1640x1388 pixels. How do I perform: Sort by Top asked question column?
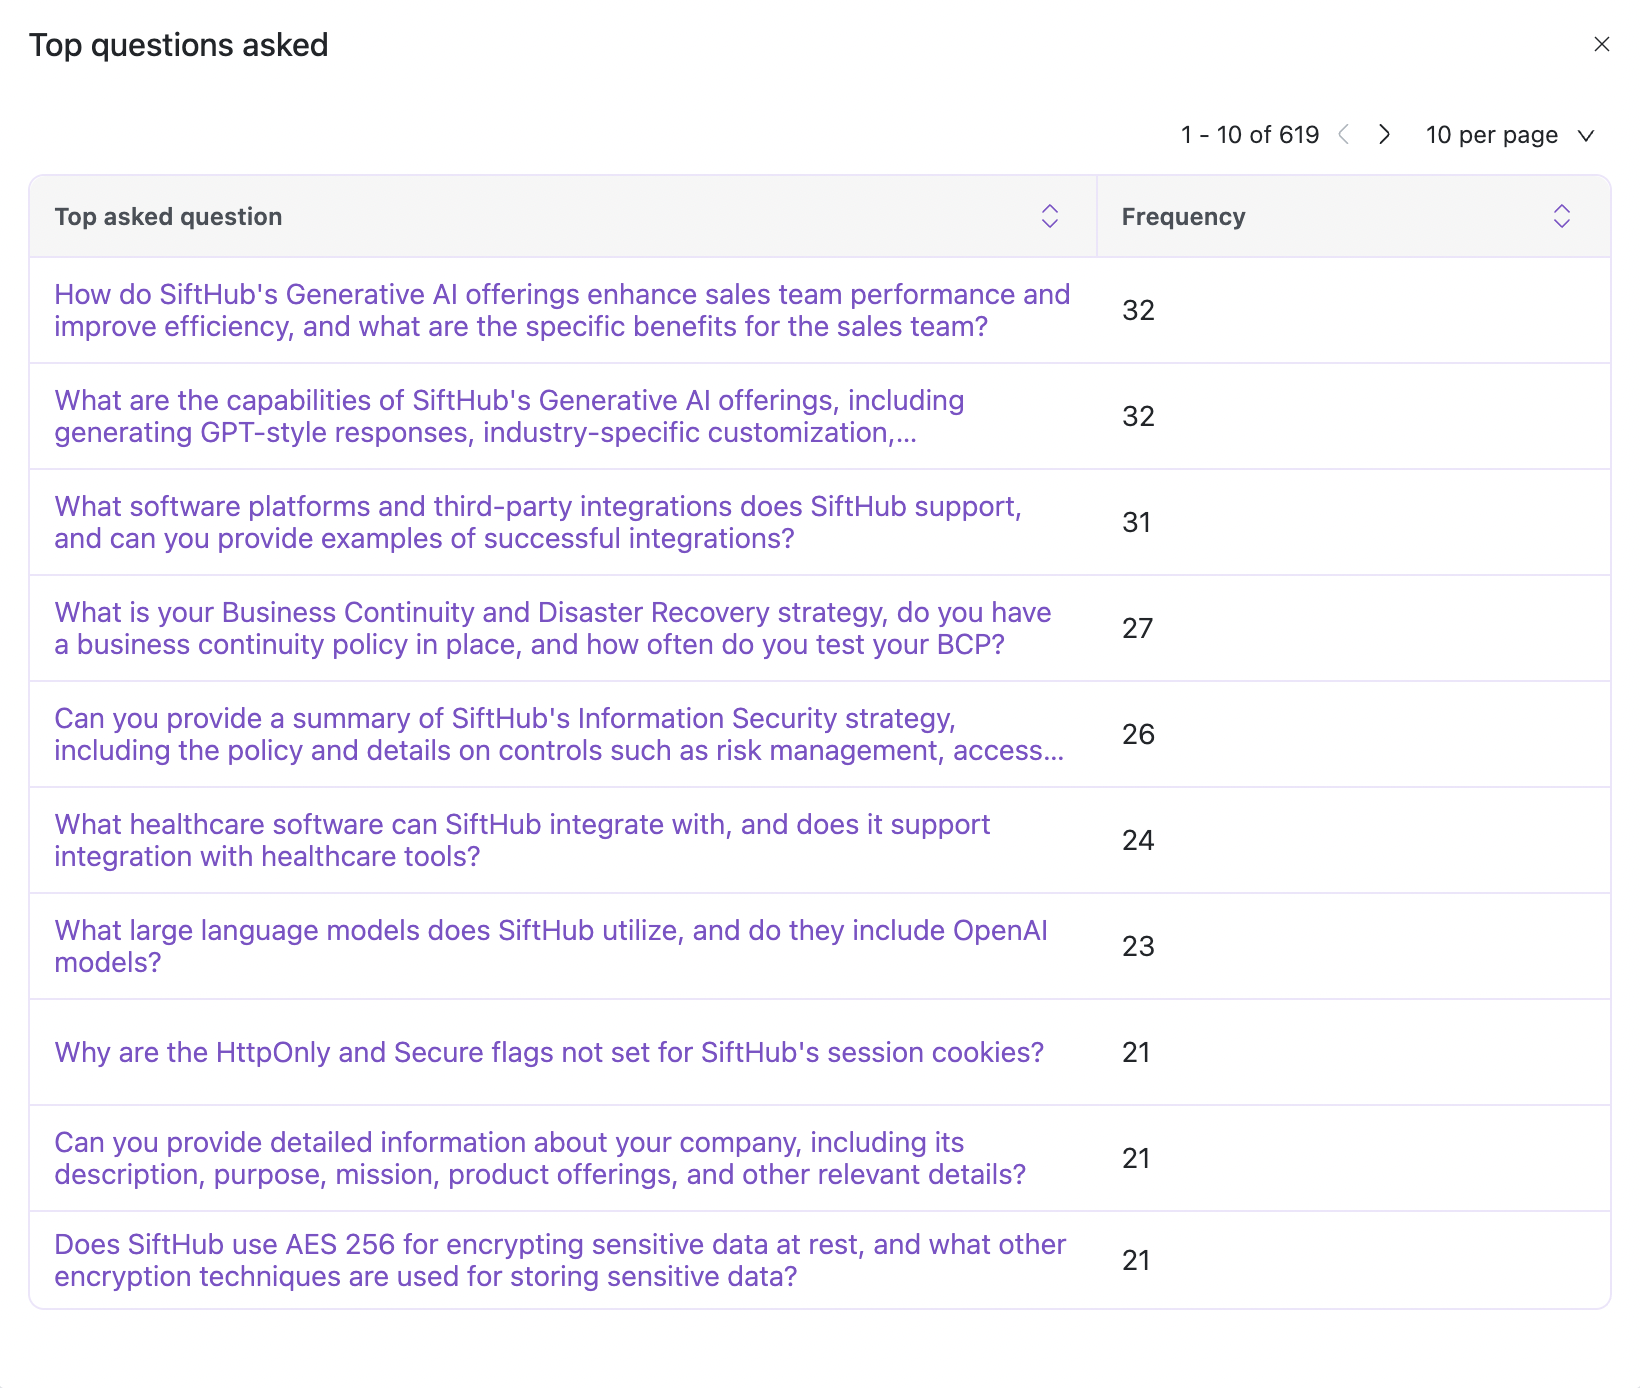click(x=1049, y=216)
